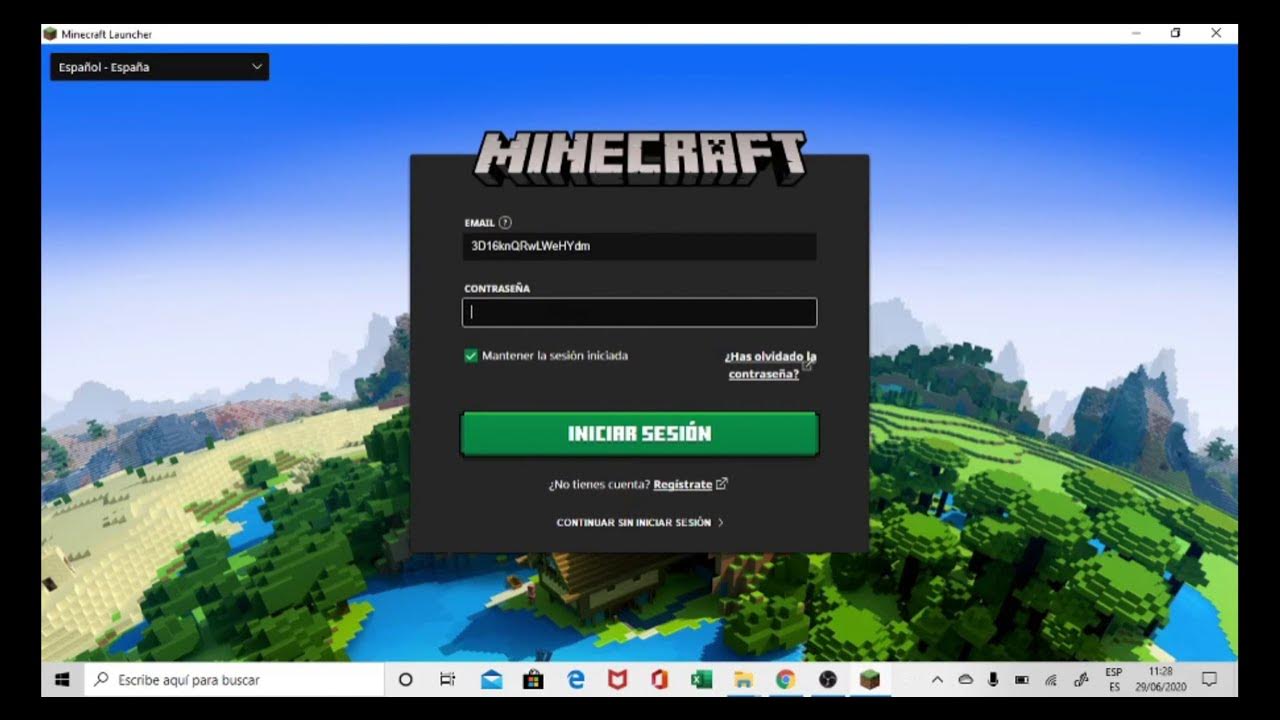
Task: Open the Regístrate sign-up link
Action: click(683, 484)
